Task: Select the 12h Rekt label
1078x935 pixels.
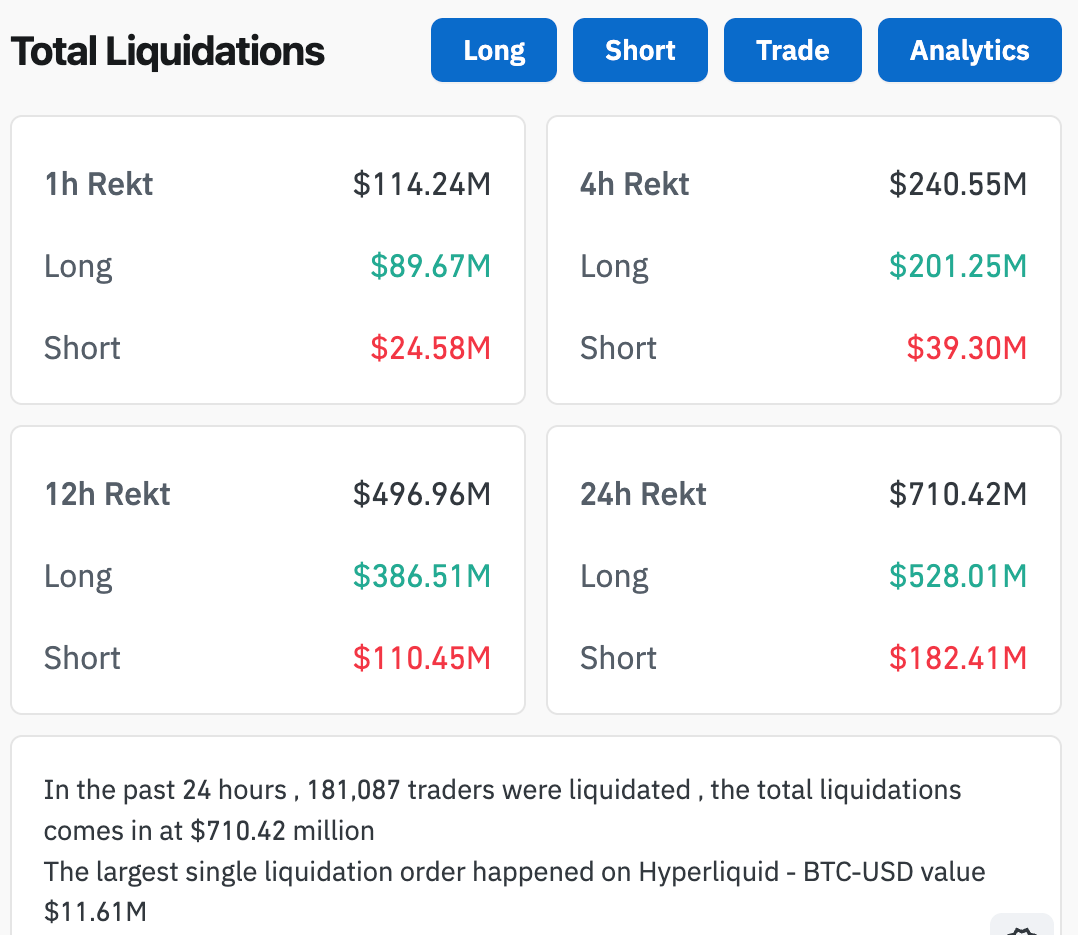Action: pyautogui.click(x=108, y=494)
